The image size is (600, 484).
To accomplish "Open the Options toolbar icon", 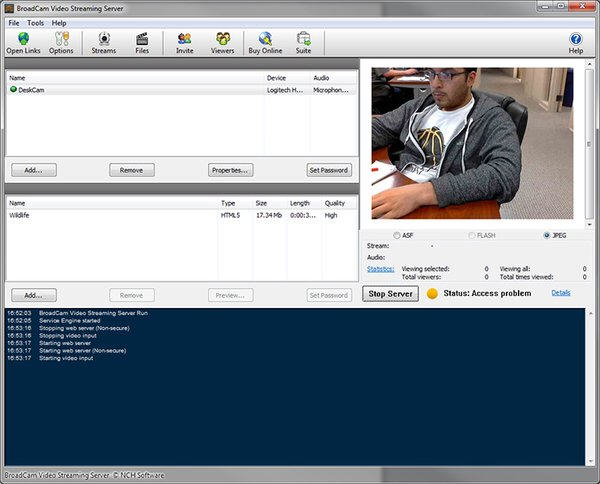I will click(61, 39).
